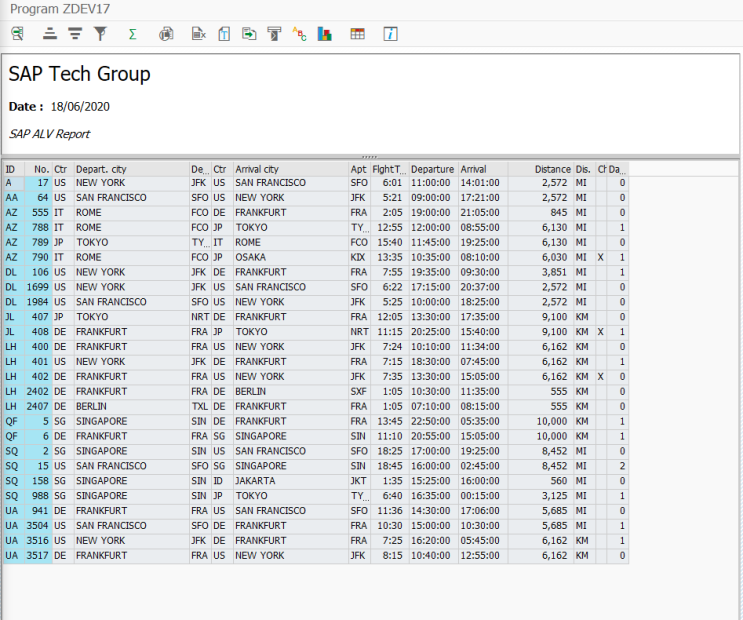
Task: Select flight number 555 cell
Action: [38, 213]
